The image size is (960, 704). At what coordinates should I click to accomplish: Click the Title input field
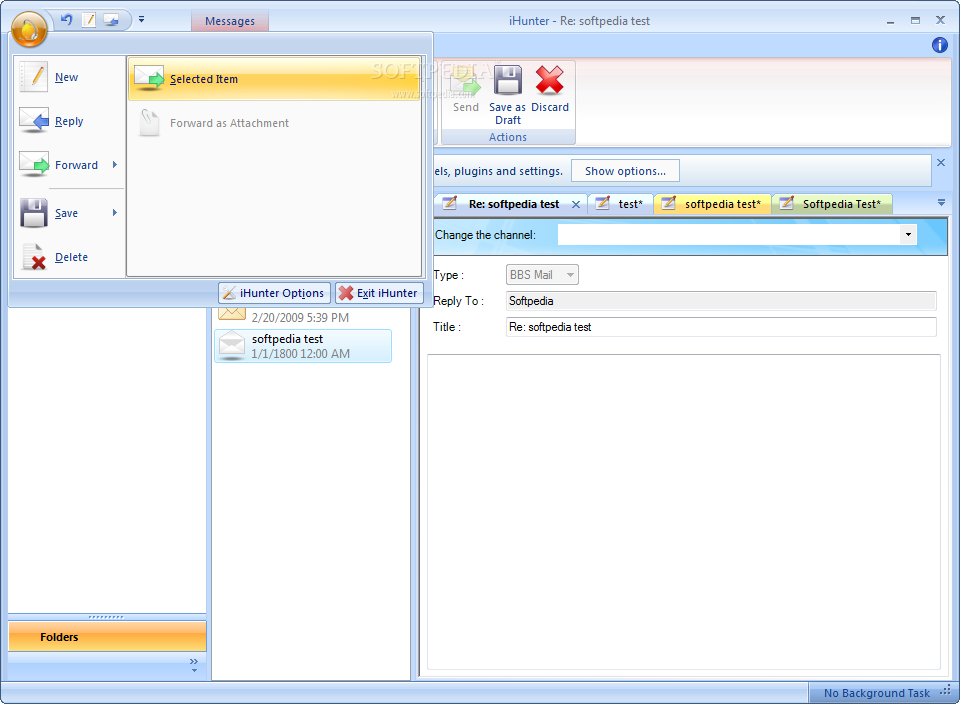721,327
